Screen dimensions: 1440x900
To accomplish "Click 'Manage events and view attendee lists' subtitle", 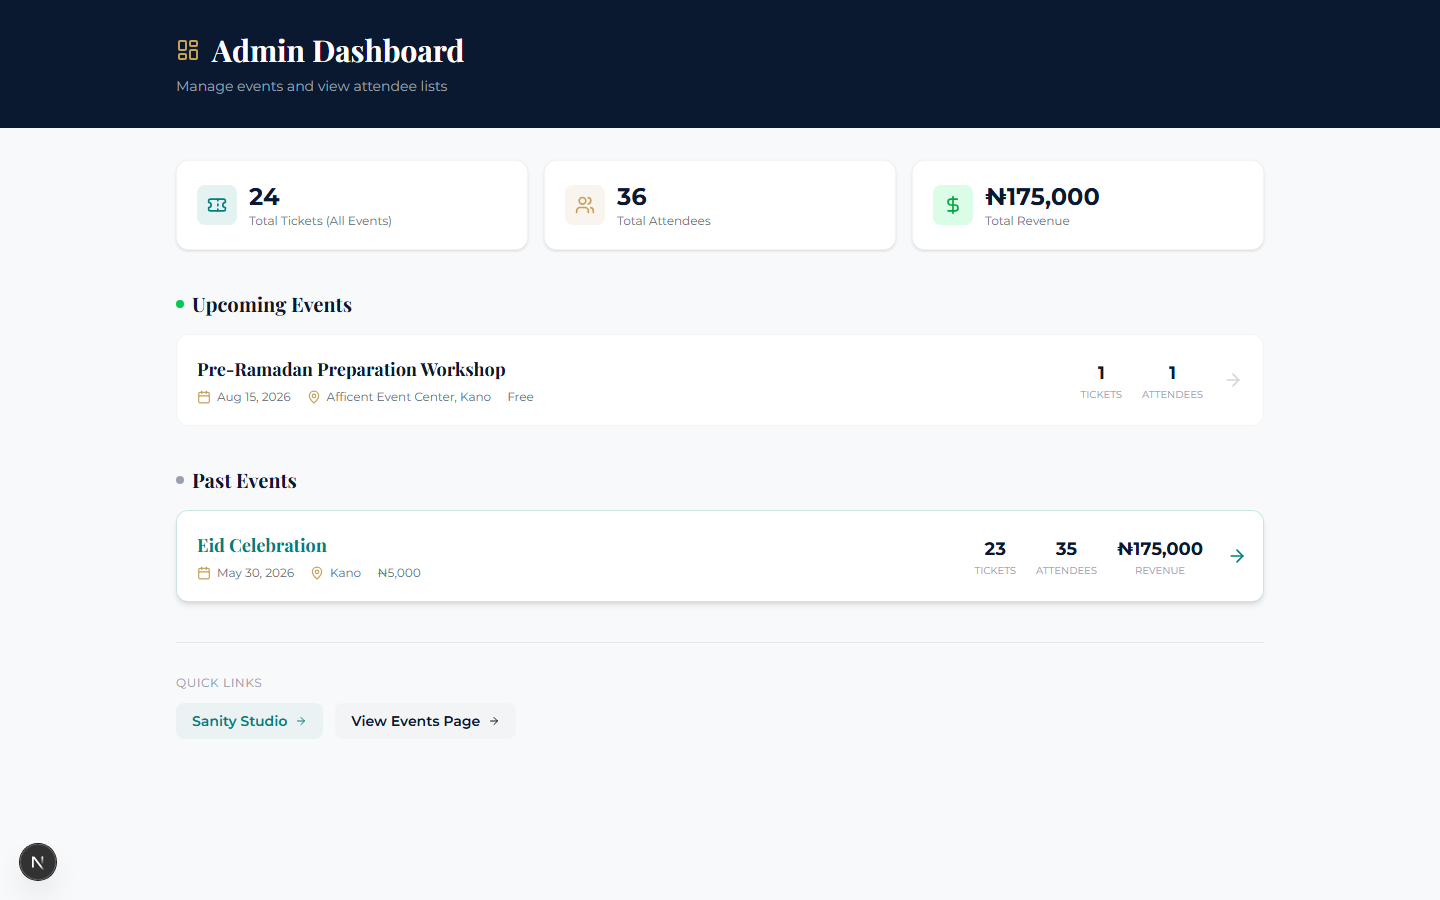I will coord(312,86).
